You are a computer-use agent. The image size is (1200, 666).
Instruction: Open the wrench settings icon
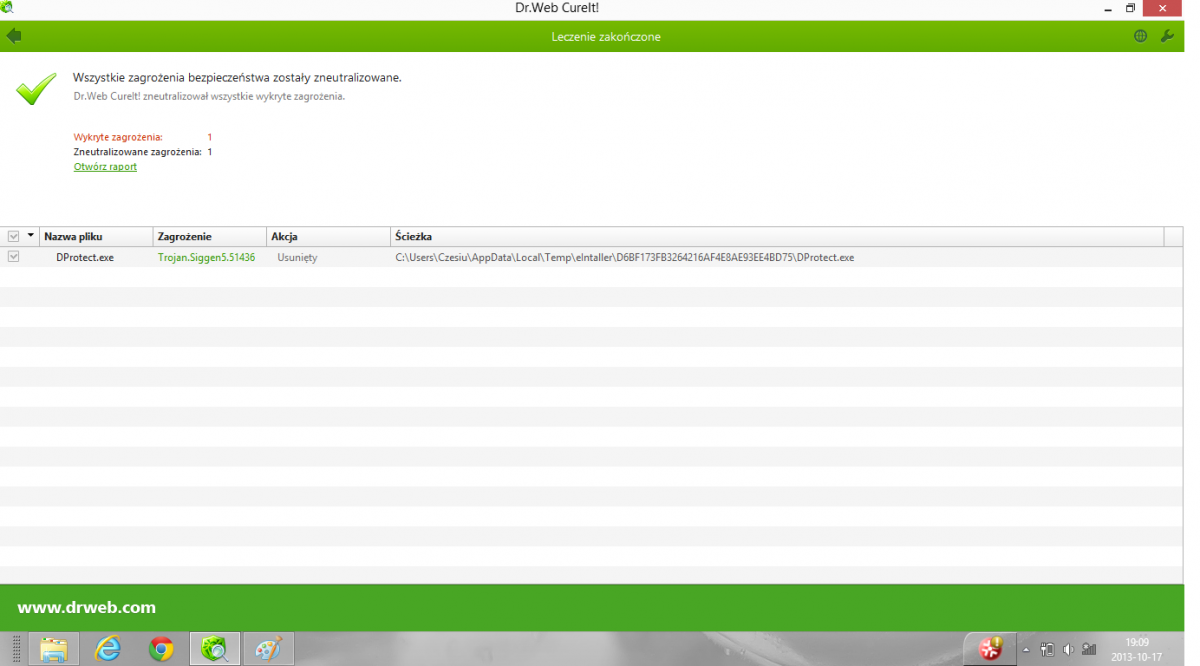(x=1167, y=36)
